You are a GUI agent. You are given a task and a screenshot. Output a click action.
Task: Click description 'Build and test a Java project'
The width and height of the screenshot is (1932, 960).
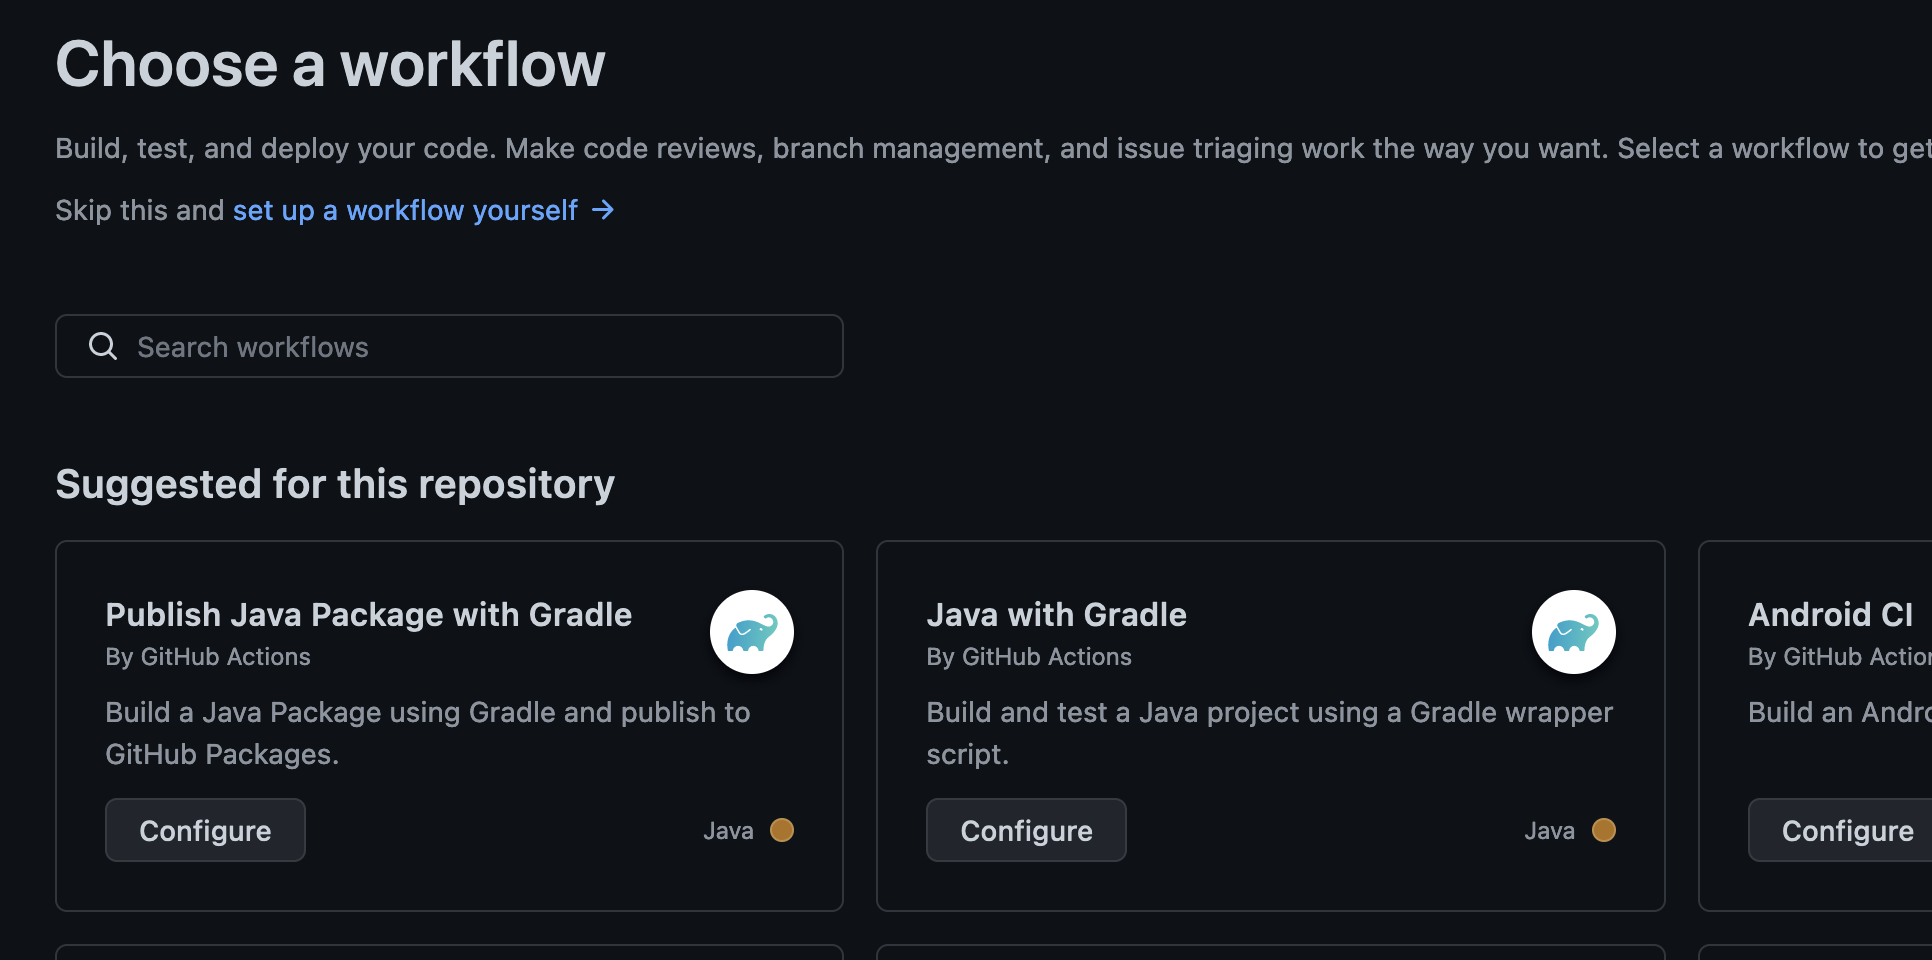pos(1270,733)
